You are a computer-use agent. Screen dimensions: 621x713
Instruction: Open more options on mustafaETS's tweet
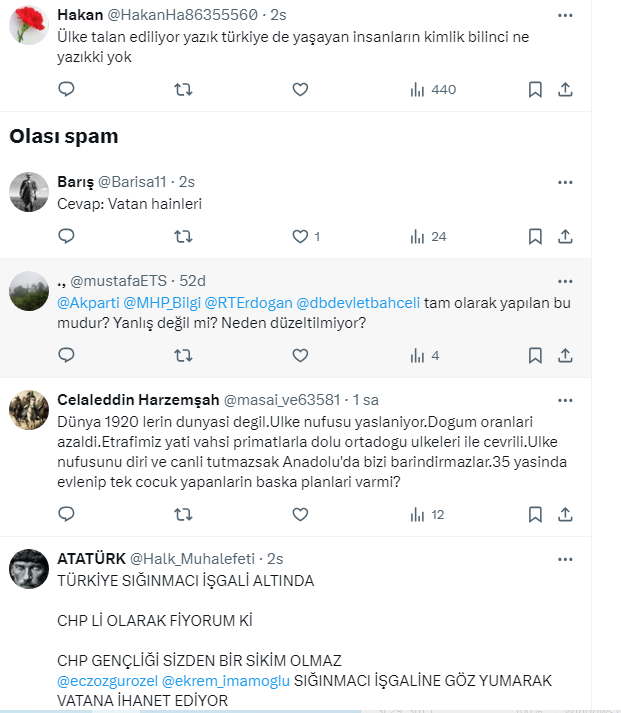point(565,280)
